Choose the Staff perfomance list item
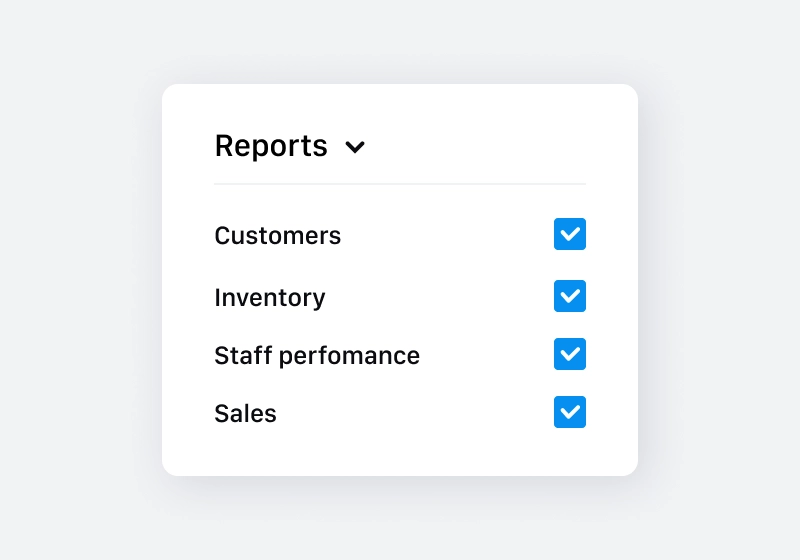Screen dimensions: 800x560 [x=316, y=355]
